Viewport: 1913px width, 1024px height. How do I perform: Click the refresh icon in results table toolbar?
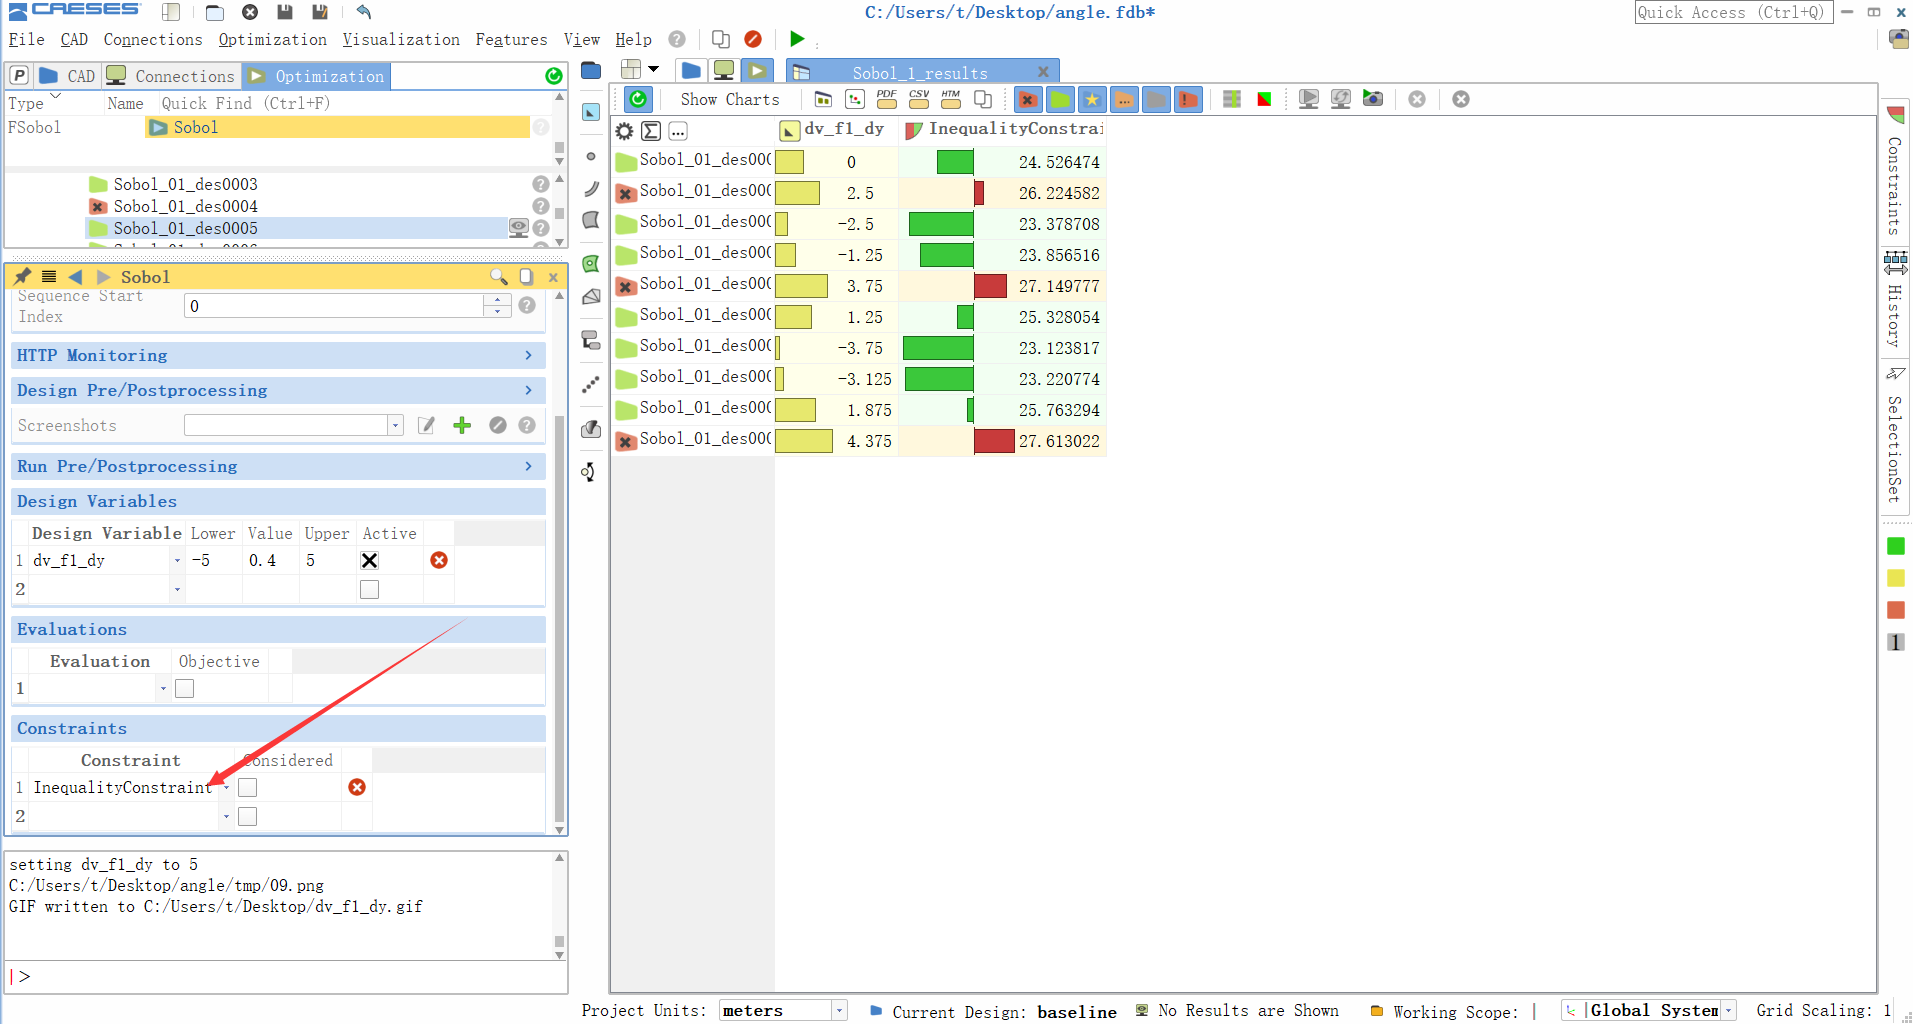click(638, 99)
